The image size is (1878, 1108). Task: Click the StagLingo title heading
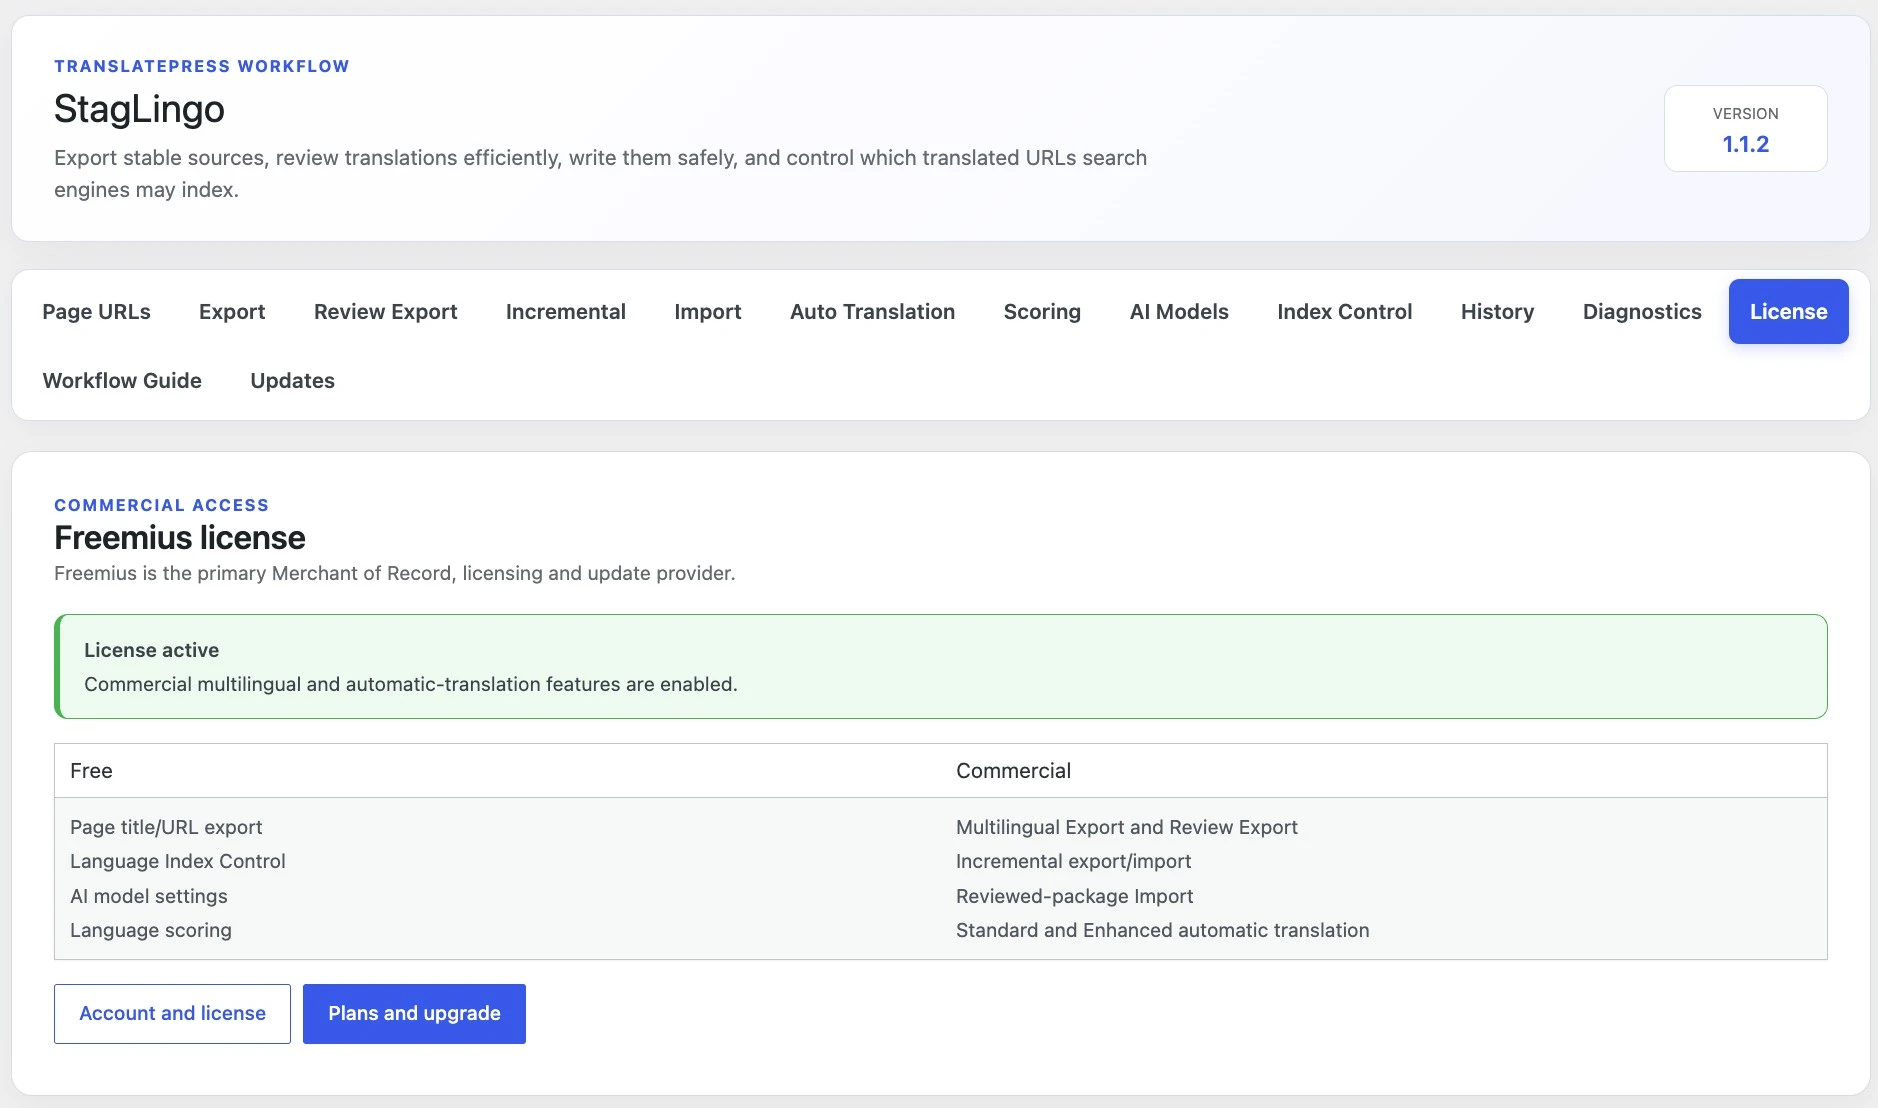pos(139,109)
